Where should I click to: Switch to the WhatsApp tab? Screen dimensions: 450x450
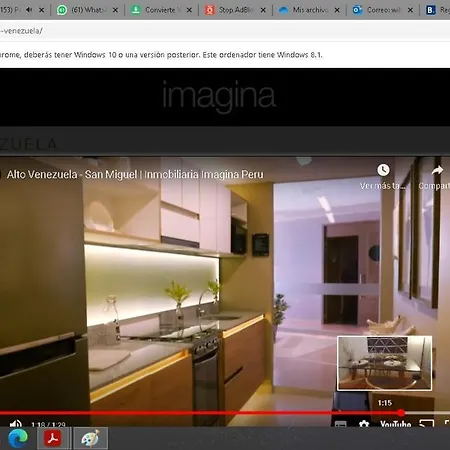[83, 10]
